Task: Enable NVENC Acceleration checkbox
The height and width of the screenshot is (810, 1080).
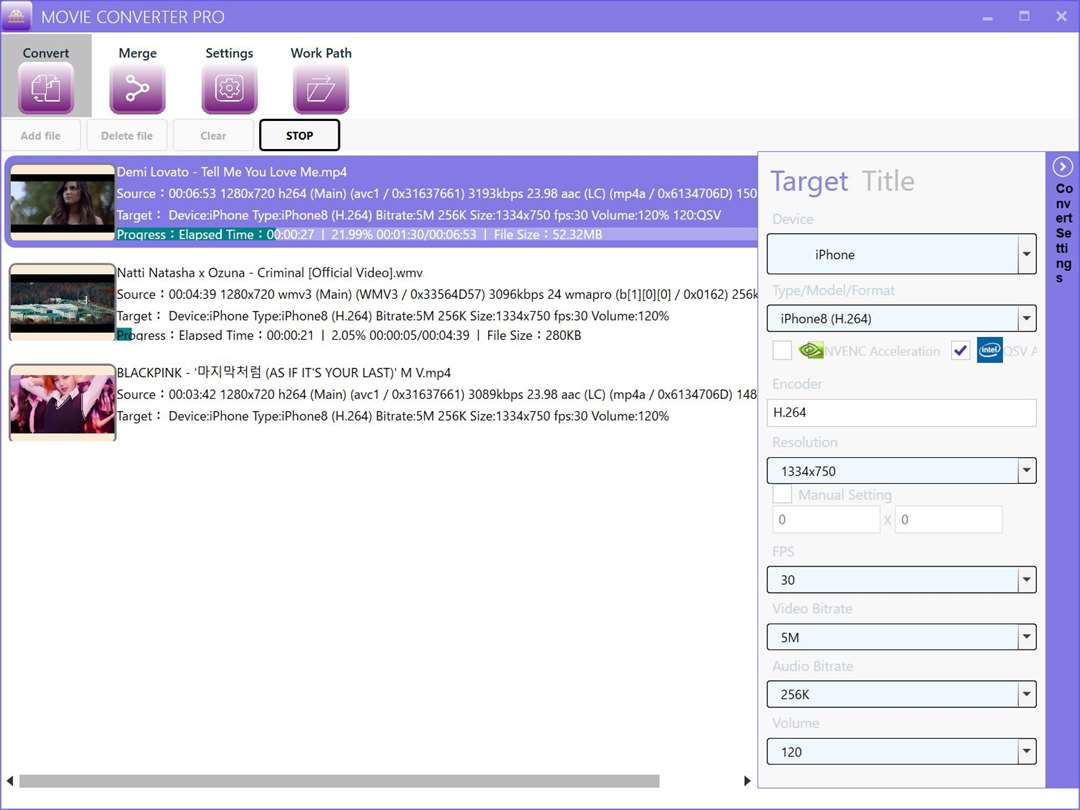Action: pyautogui.click(x=782, y=351)
